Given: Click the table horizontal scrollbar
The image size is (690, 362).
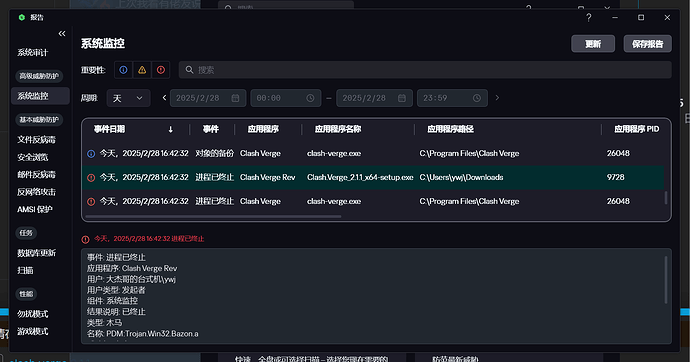Looking at the screenshot, I should [x=213, y=216].
